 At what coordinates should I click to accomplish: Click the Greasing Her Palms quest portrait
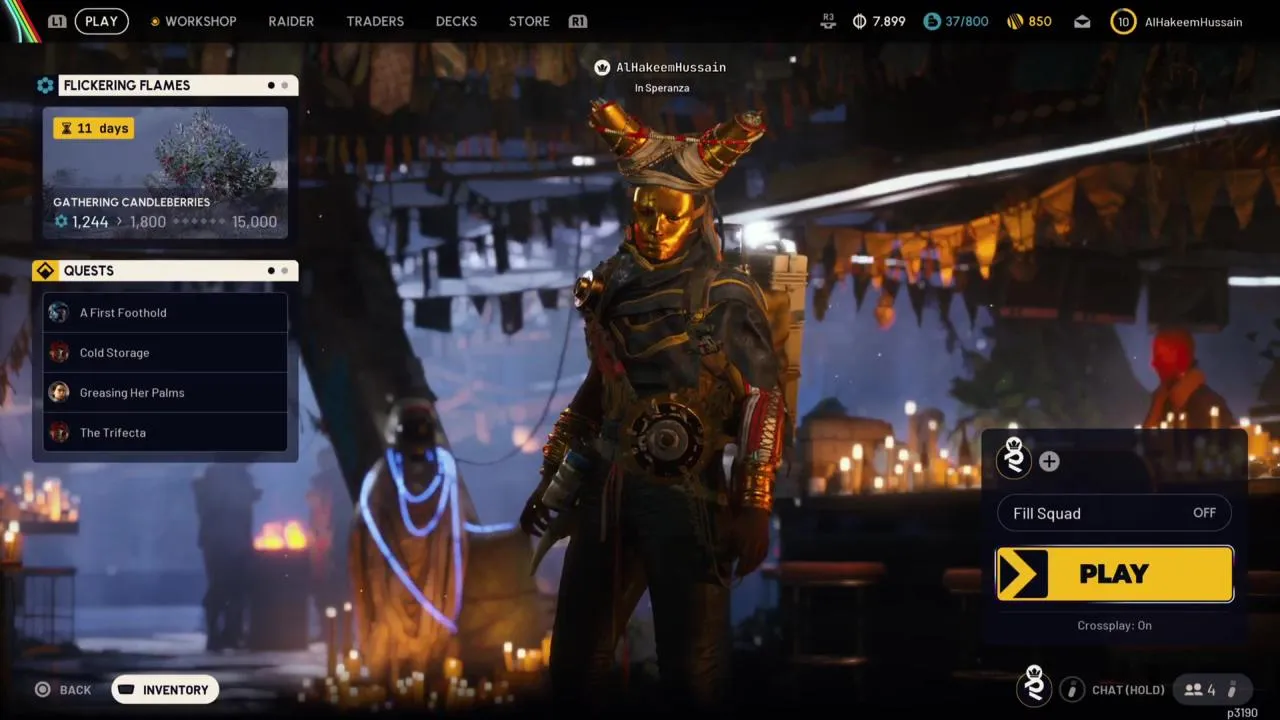pos(59,393)
